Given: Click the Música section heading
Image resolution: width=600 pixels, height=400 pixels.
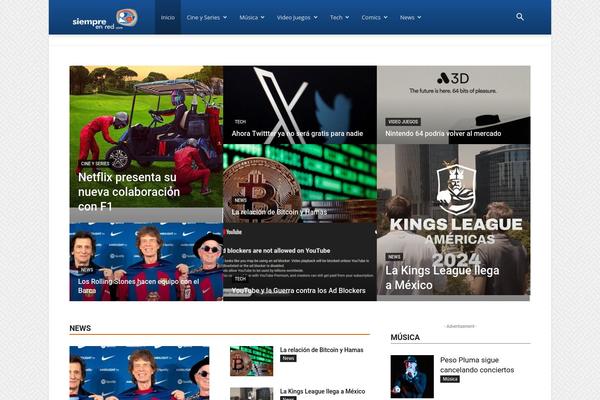Looking at the screenshot, I should (405, 337).
